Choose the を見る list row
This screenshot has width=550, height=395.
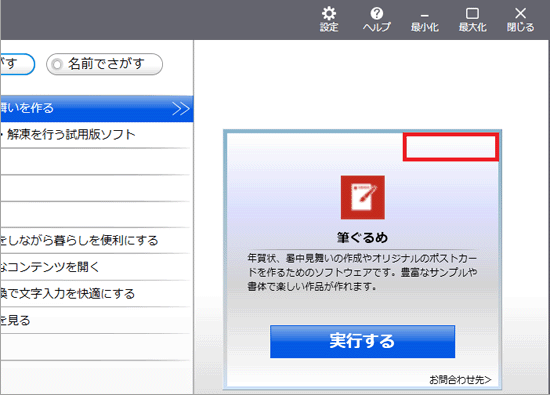96,321
